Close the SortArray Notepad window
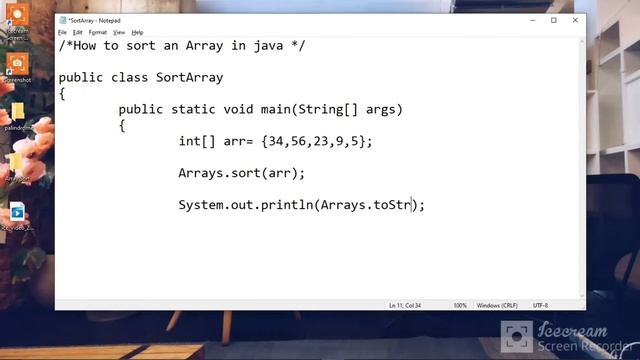 coord(575,20)
